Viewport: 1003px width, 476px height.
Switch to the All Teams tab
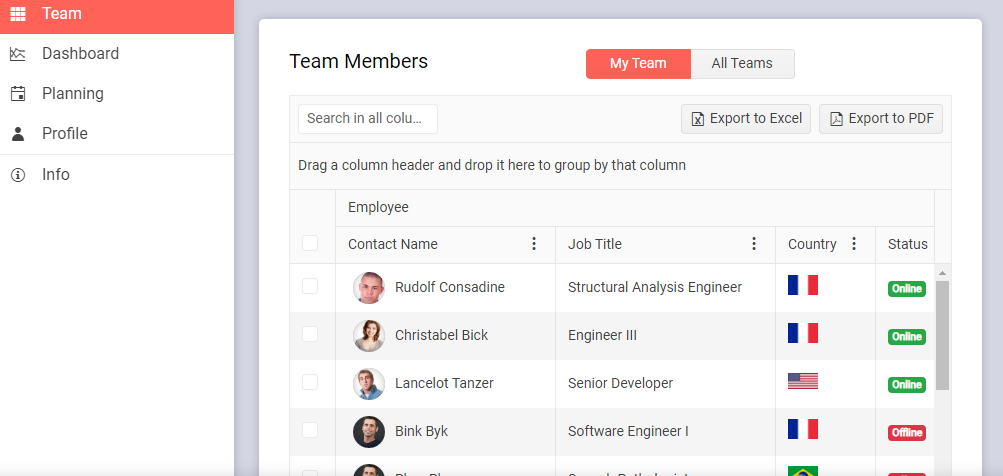pos(742,63)
